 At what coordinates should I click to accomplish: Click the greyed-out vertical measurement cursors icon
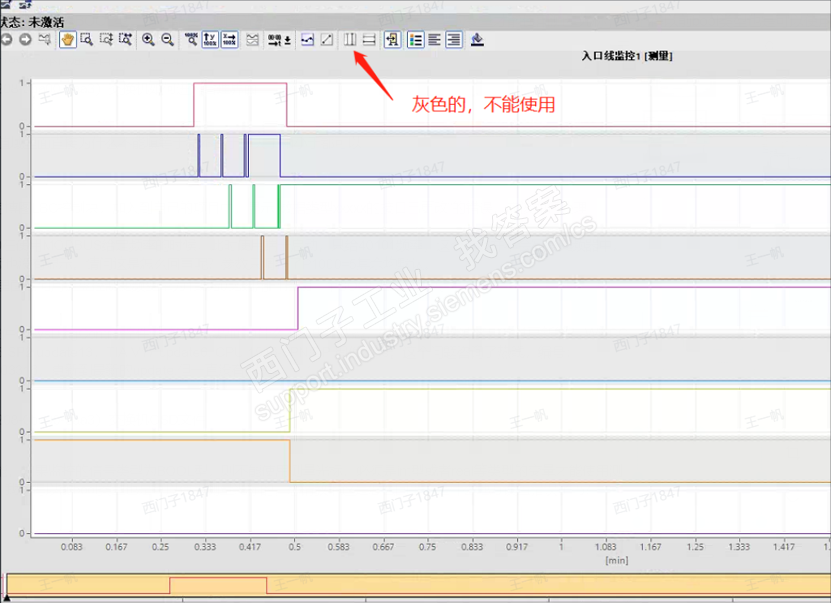coord(350,39)
